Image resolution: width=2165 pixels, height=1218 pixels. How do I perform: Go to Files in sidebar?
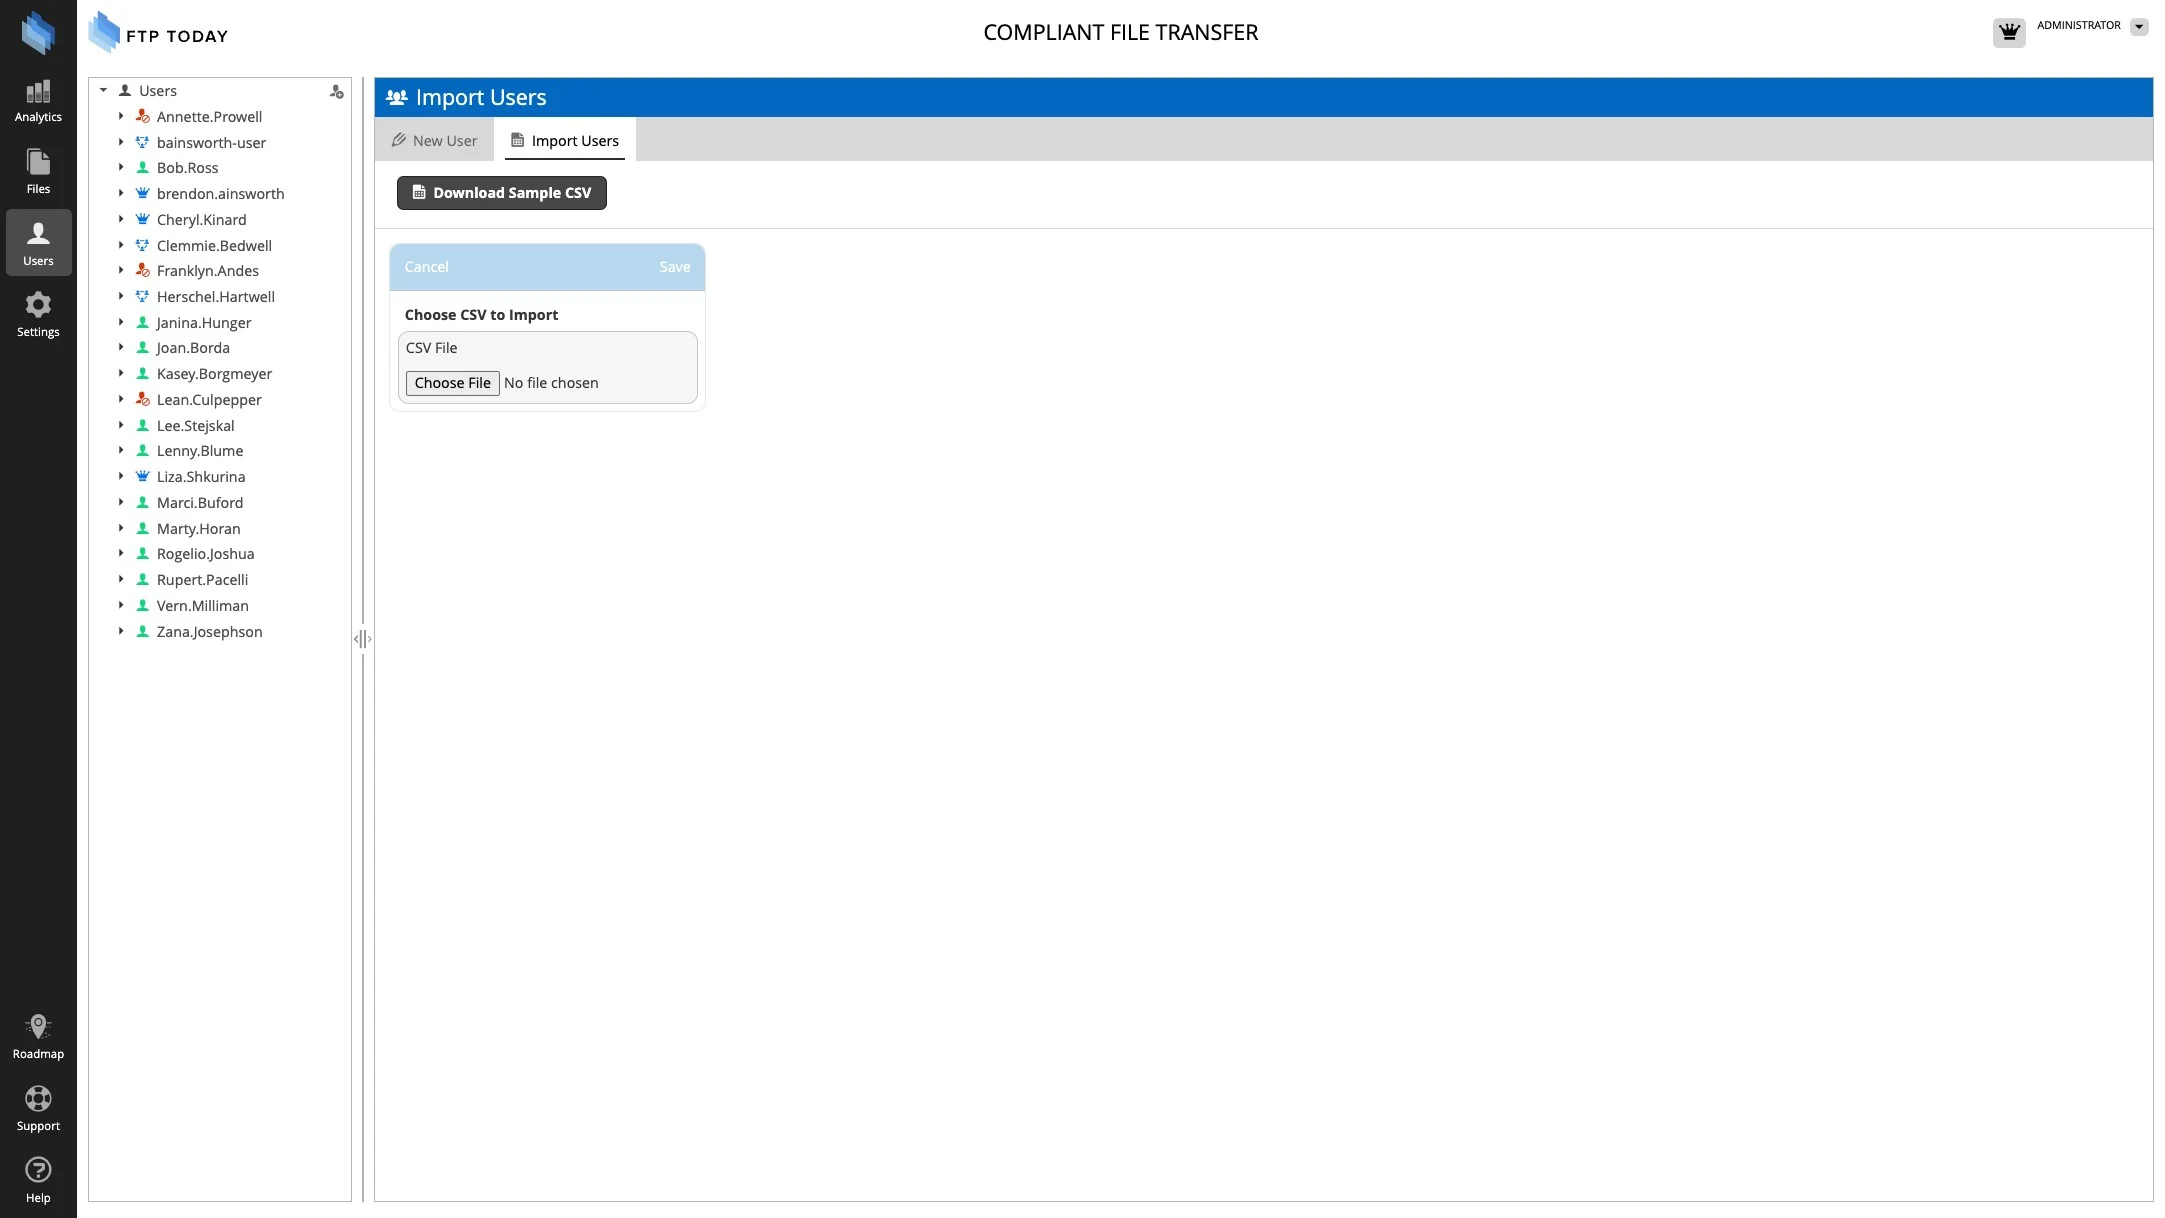pyautogui.click(x=38, y=172)
